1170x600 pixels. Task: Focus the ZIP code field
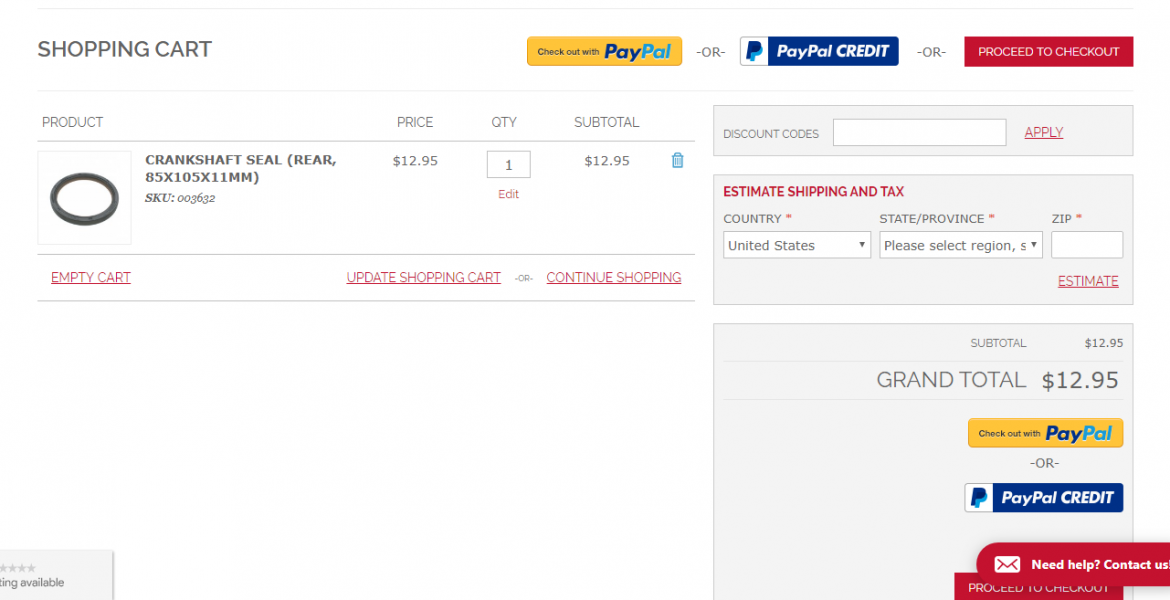1086,245
